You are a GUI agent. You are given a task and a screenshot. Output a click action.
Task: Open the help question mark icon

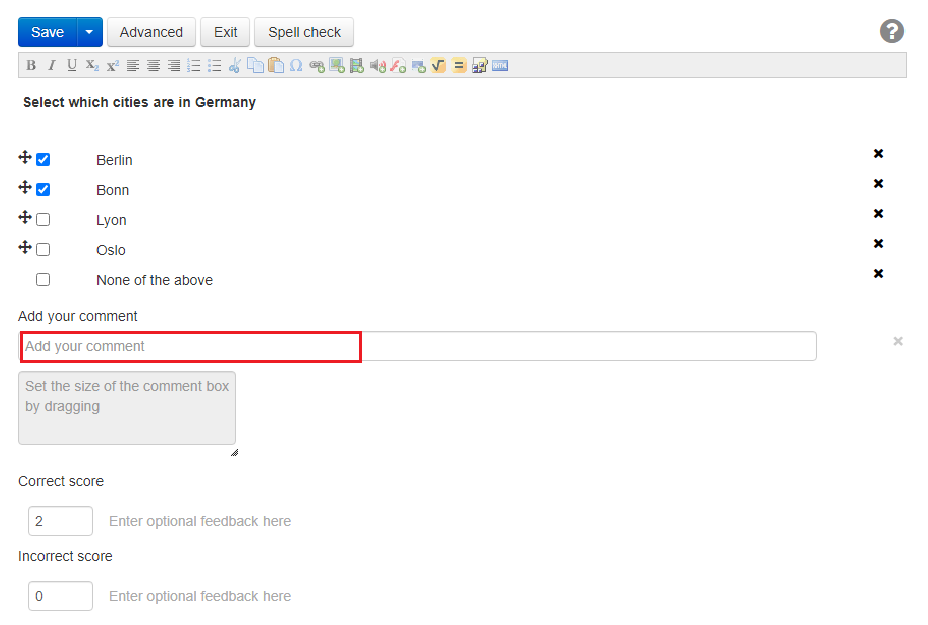pyautogui.click(x=891, y=31)
